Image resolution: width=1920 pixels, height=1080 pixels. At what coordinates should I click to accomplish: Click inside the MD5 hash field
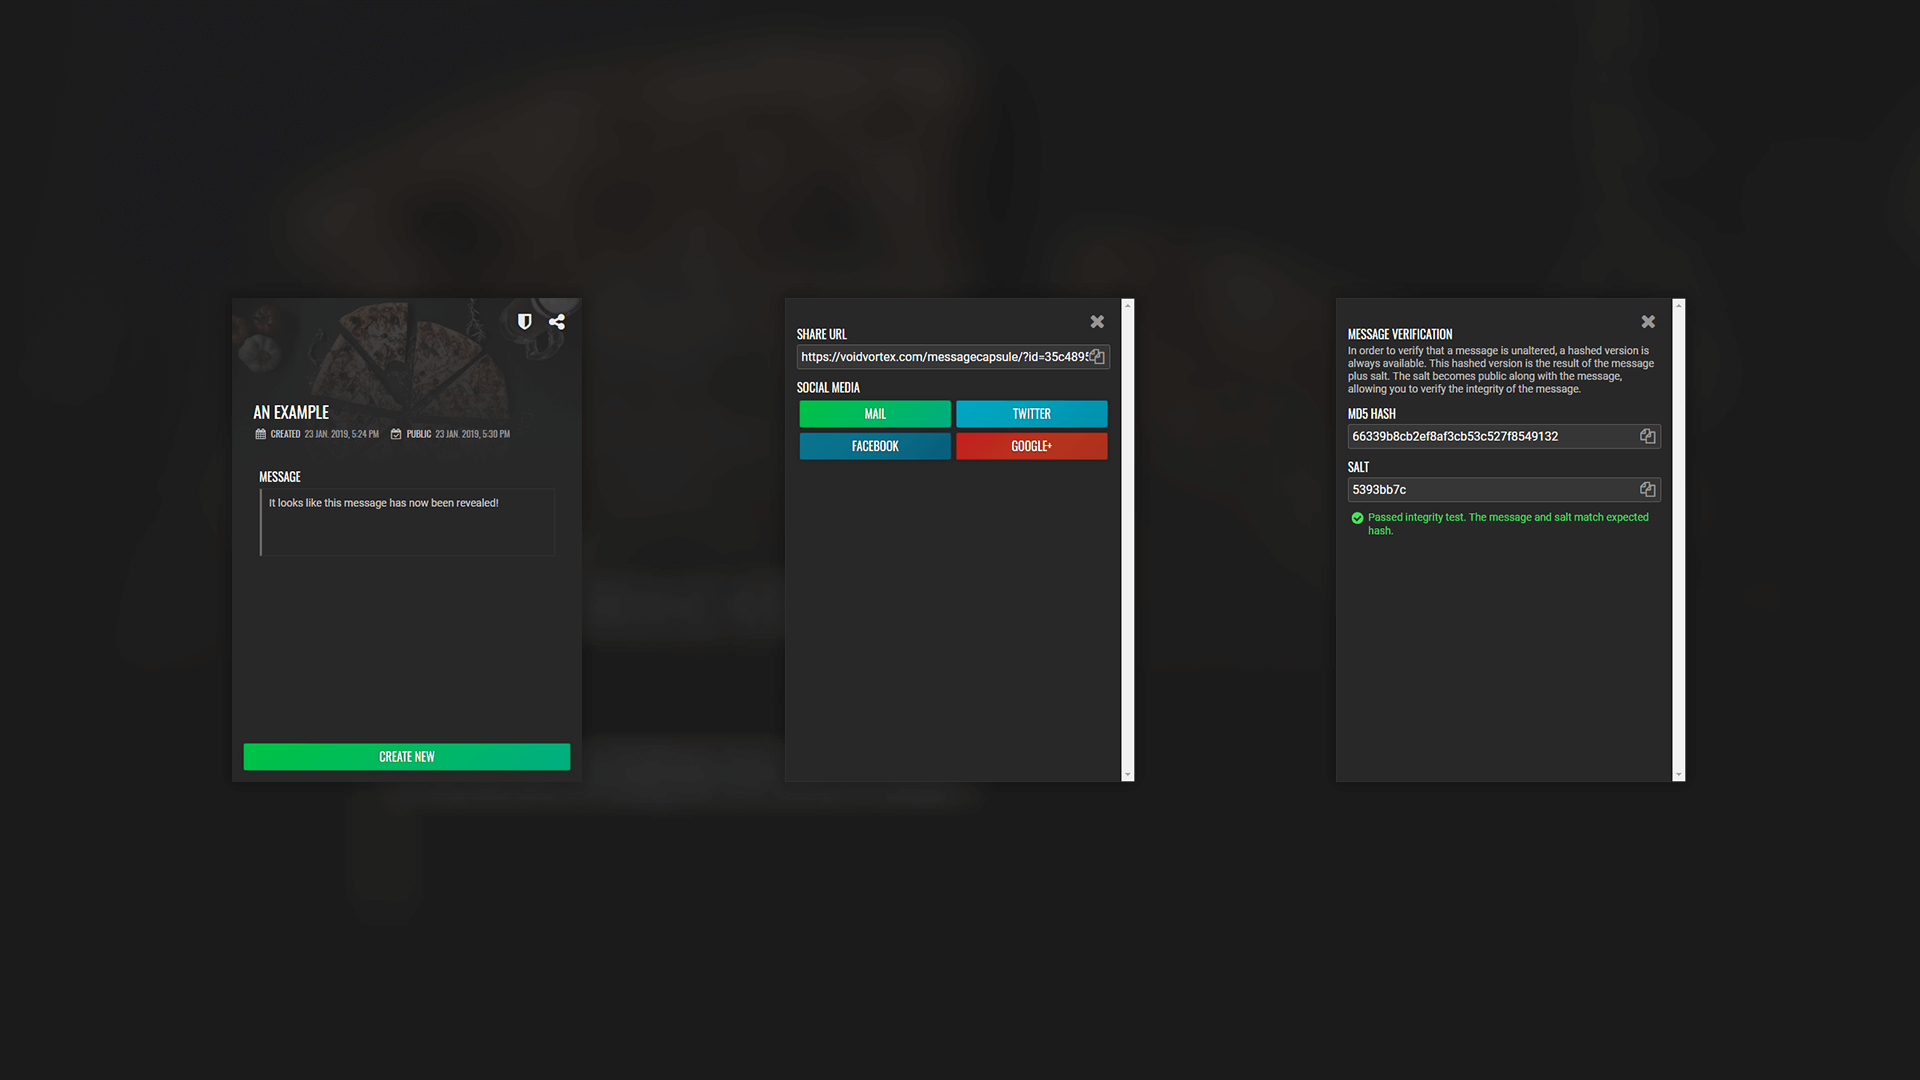pos(1490,435)
